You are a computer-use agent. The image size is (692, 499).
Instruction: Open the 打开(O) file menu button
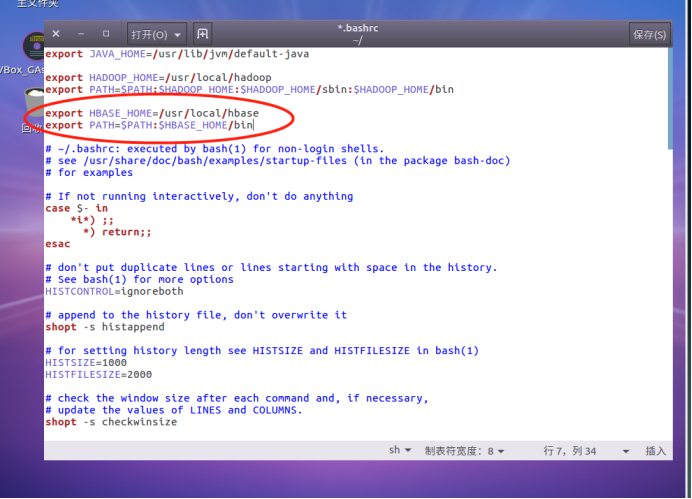pyautogui.click(x=156, y=34)
